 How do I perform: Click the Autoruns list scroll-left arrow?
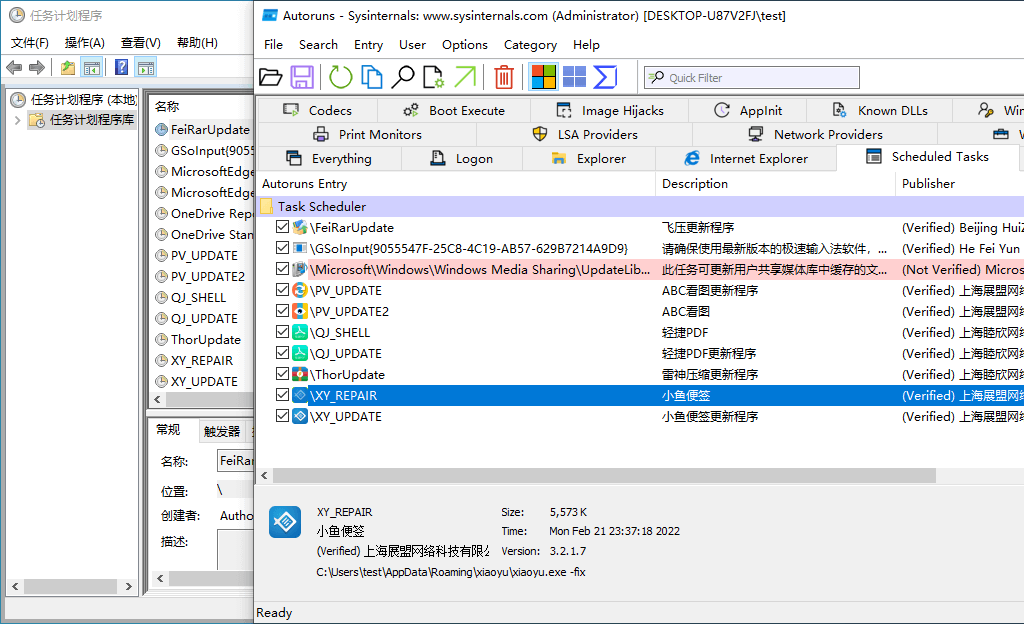[264, 476]
